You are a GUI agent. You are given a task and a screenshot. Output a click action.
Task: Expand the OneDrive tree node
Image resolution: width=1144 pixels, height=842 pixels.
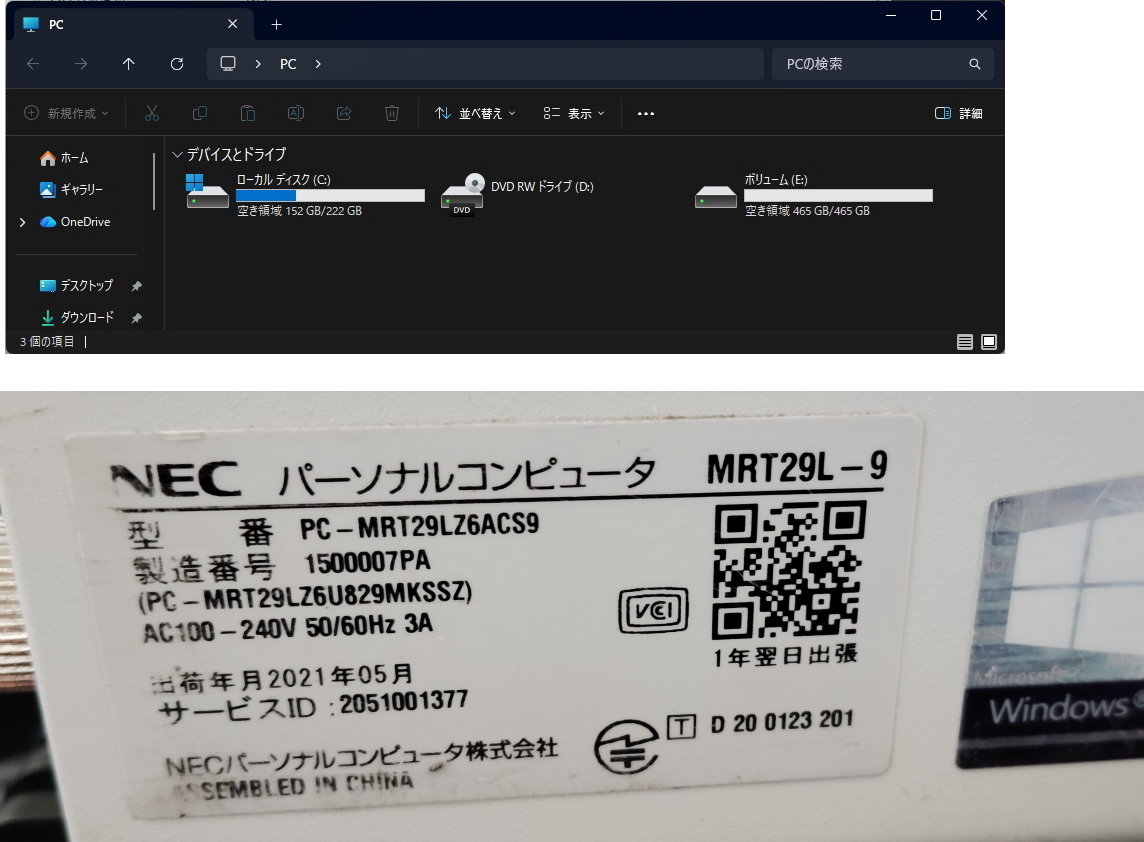click(x=23, y=222)
